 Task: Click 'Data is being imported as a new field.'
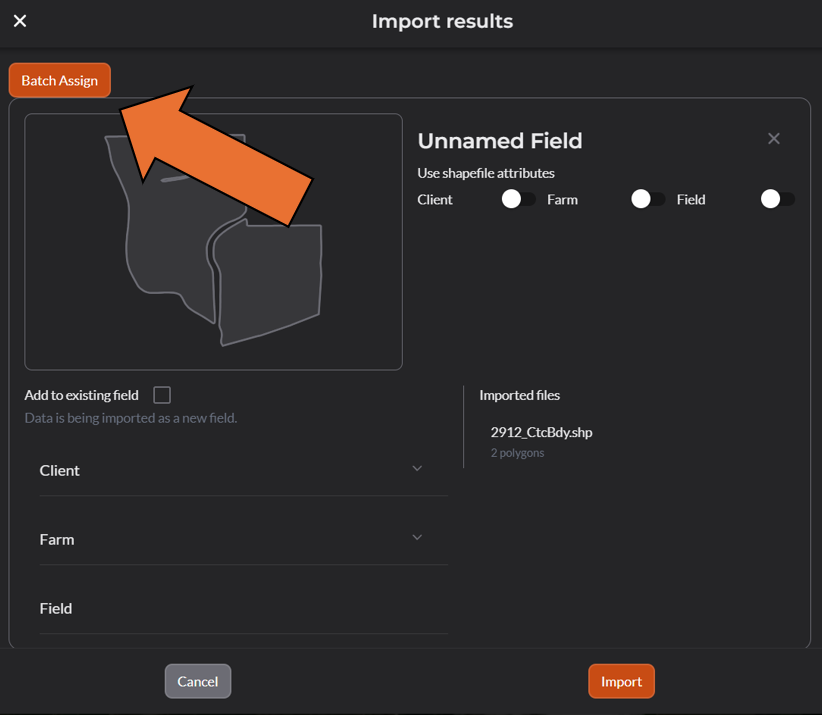131,418
